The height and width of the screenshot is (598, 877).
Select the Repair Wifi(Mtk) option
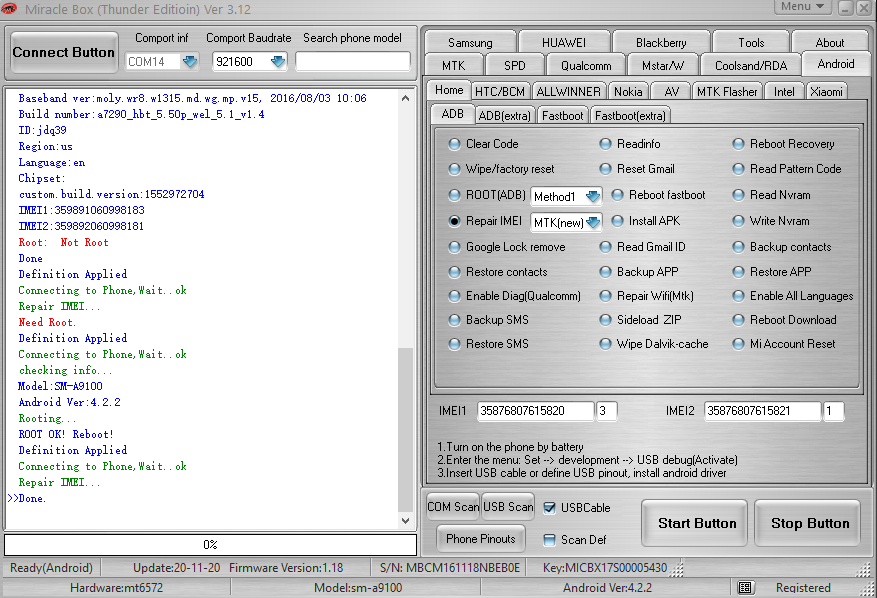[605, 296]
